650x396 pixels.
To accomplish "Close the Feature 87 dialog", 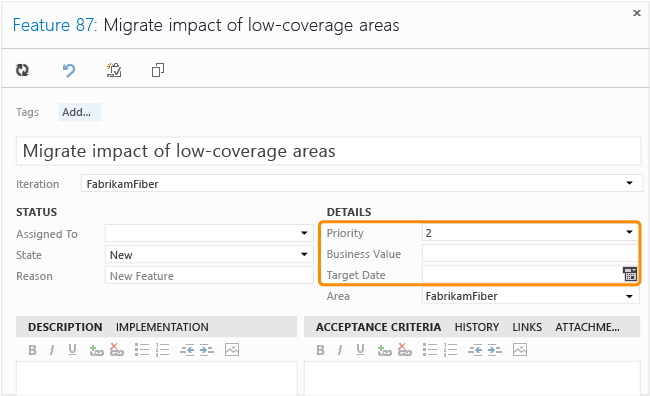I will 637,13.
